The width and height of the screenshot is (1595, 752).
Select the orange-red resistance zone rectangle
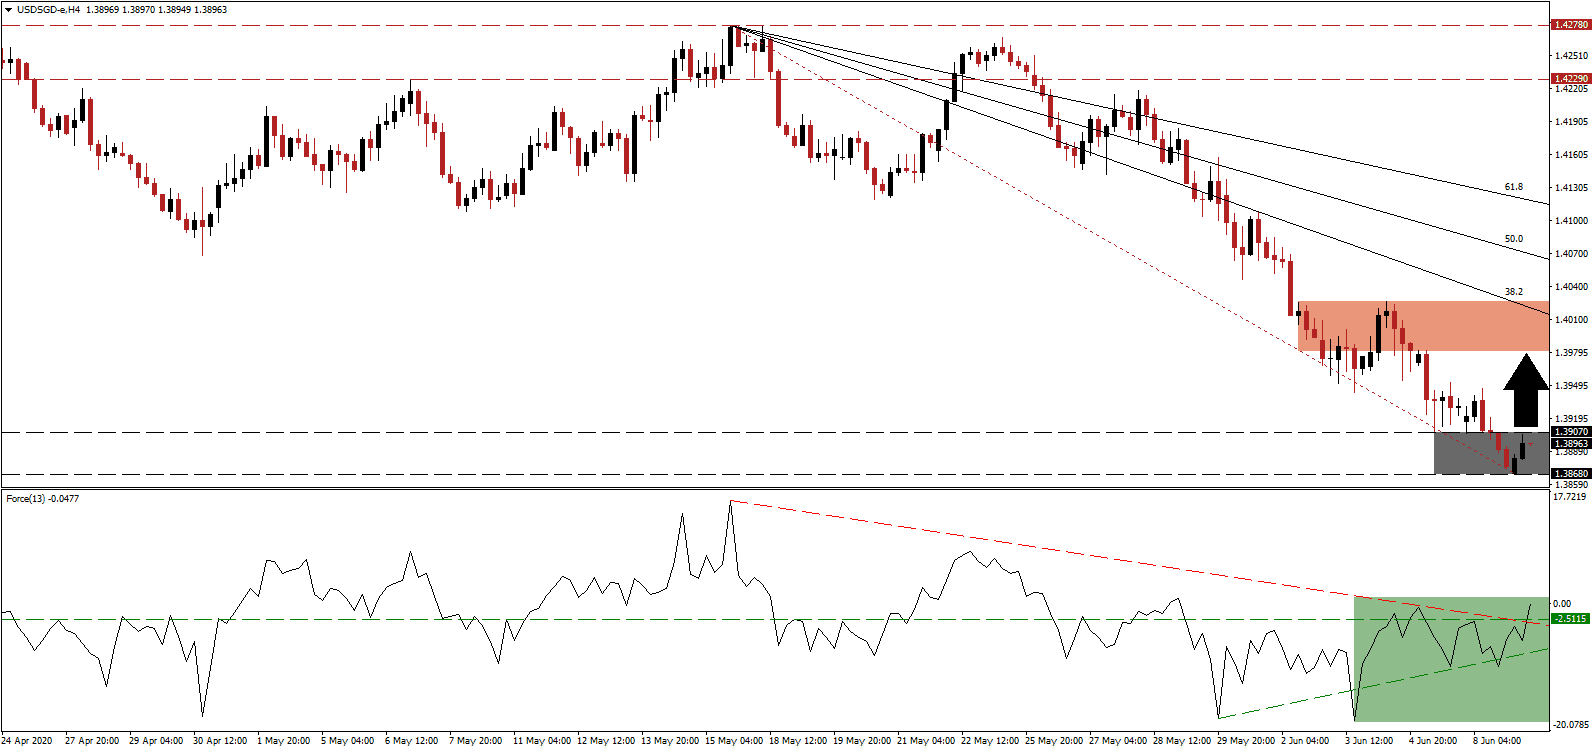[1422, 326]
